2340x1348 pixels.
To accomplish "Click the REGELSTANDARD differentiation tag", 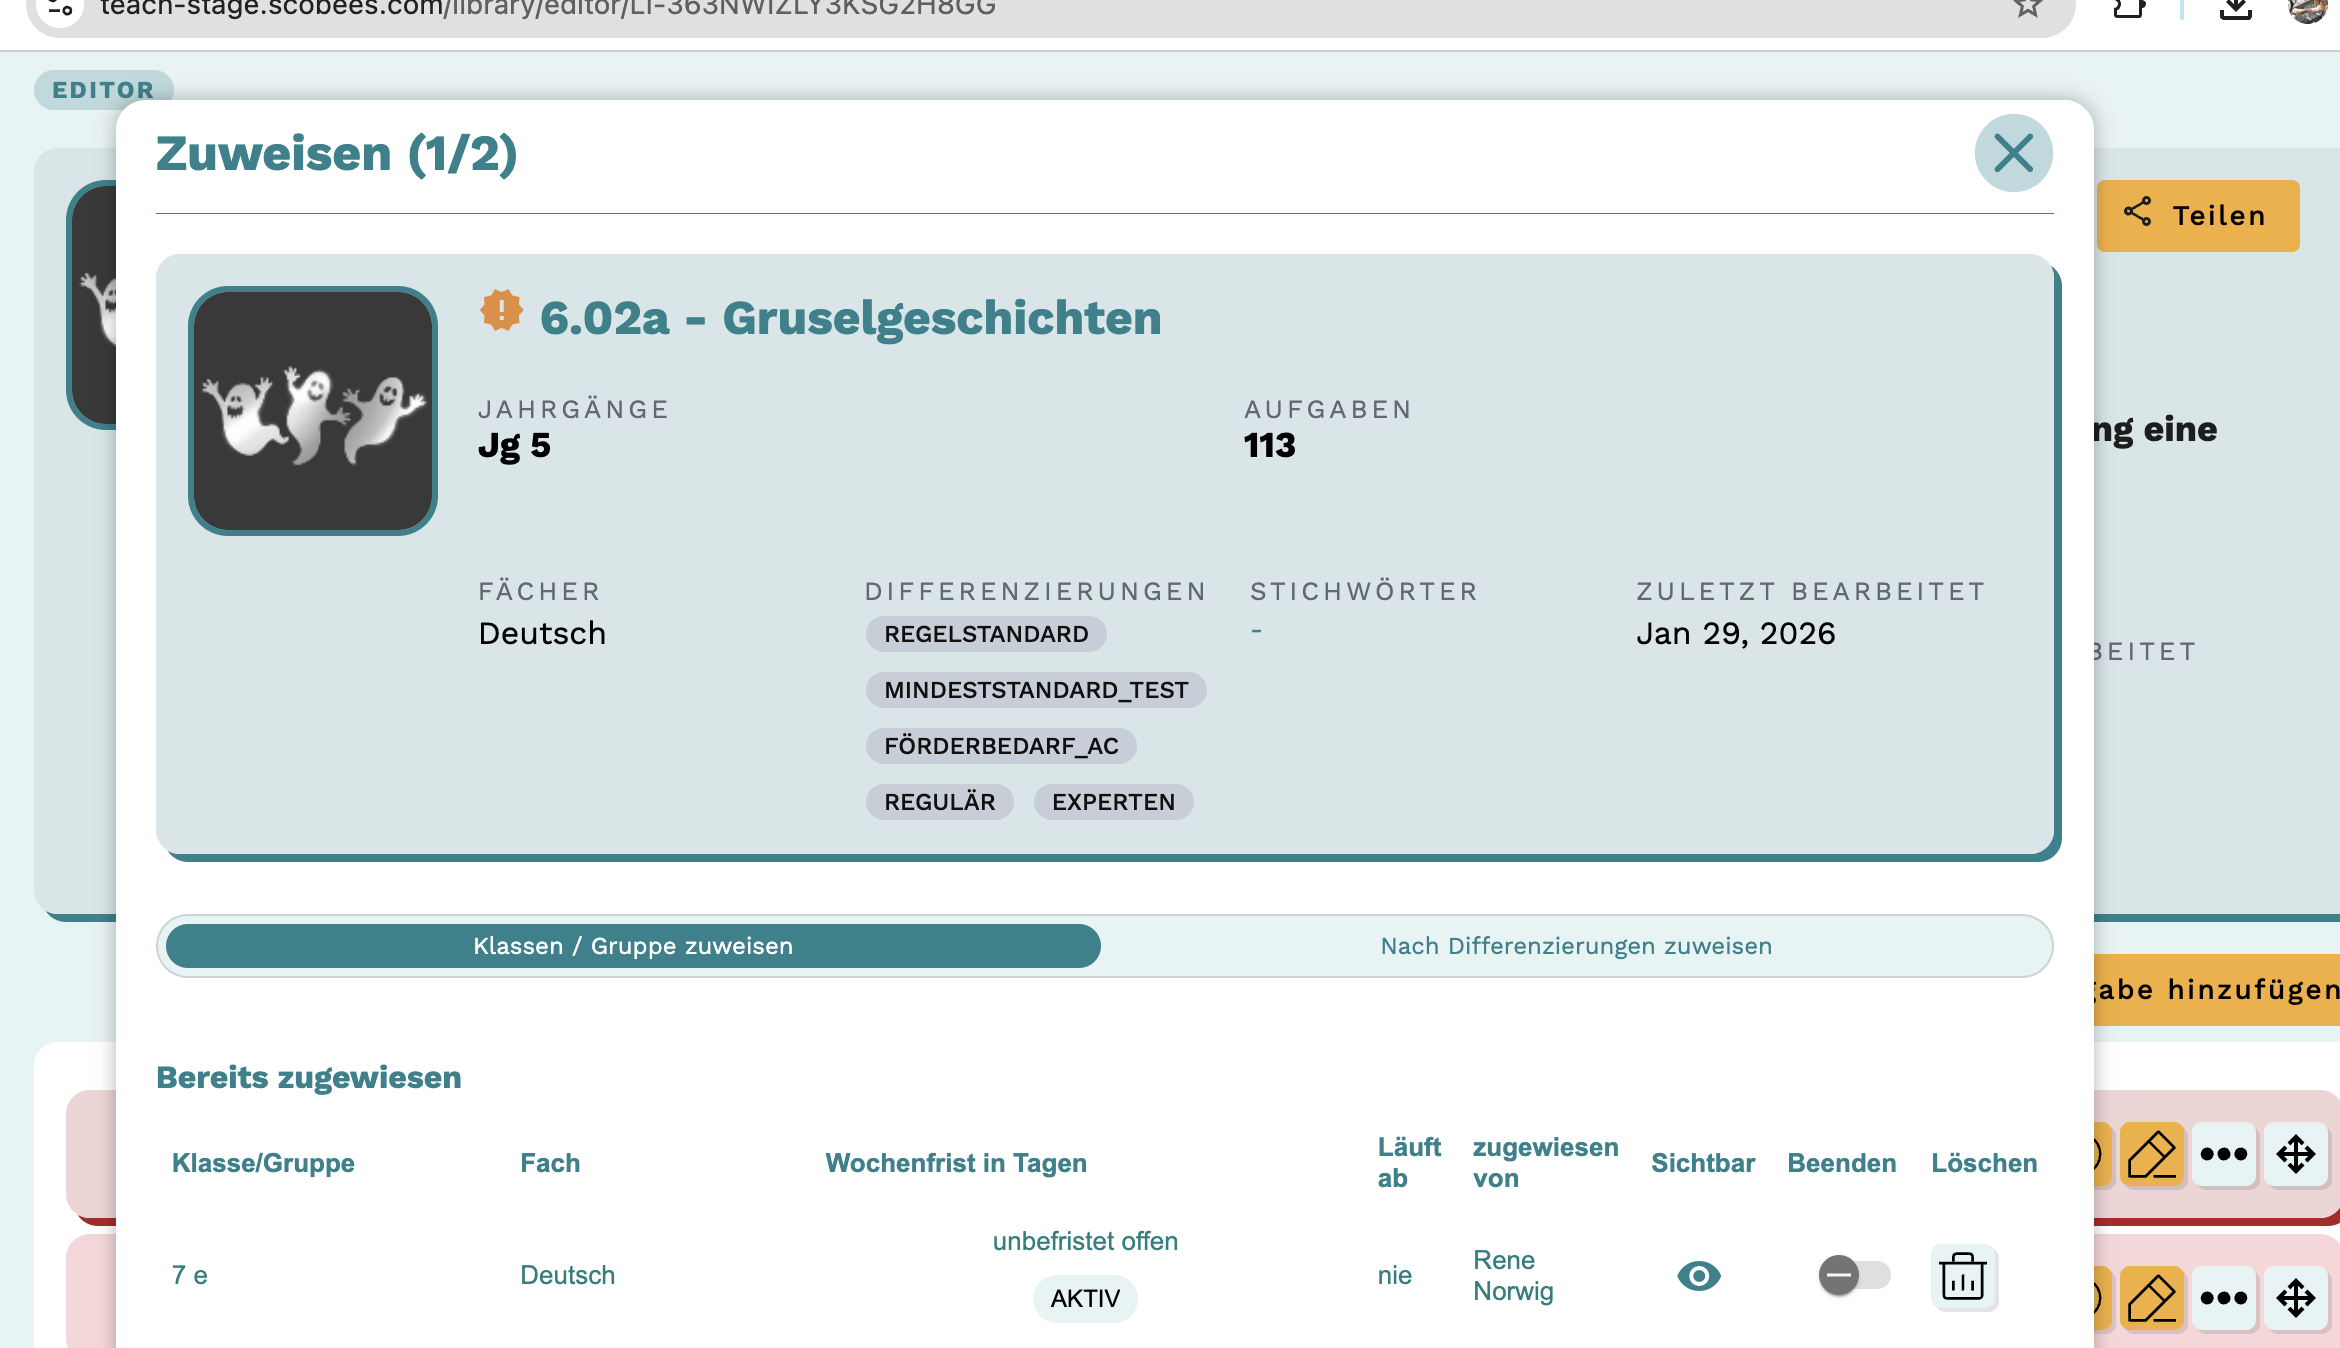I will [x=986, y=634].
